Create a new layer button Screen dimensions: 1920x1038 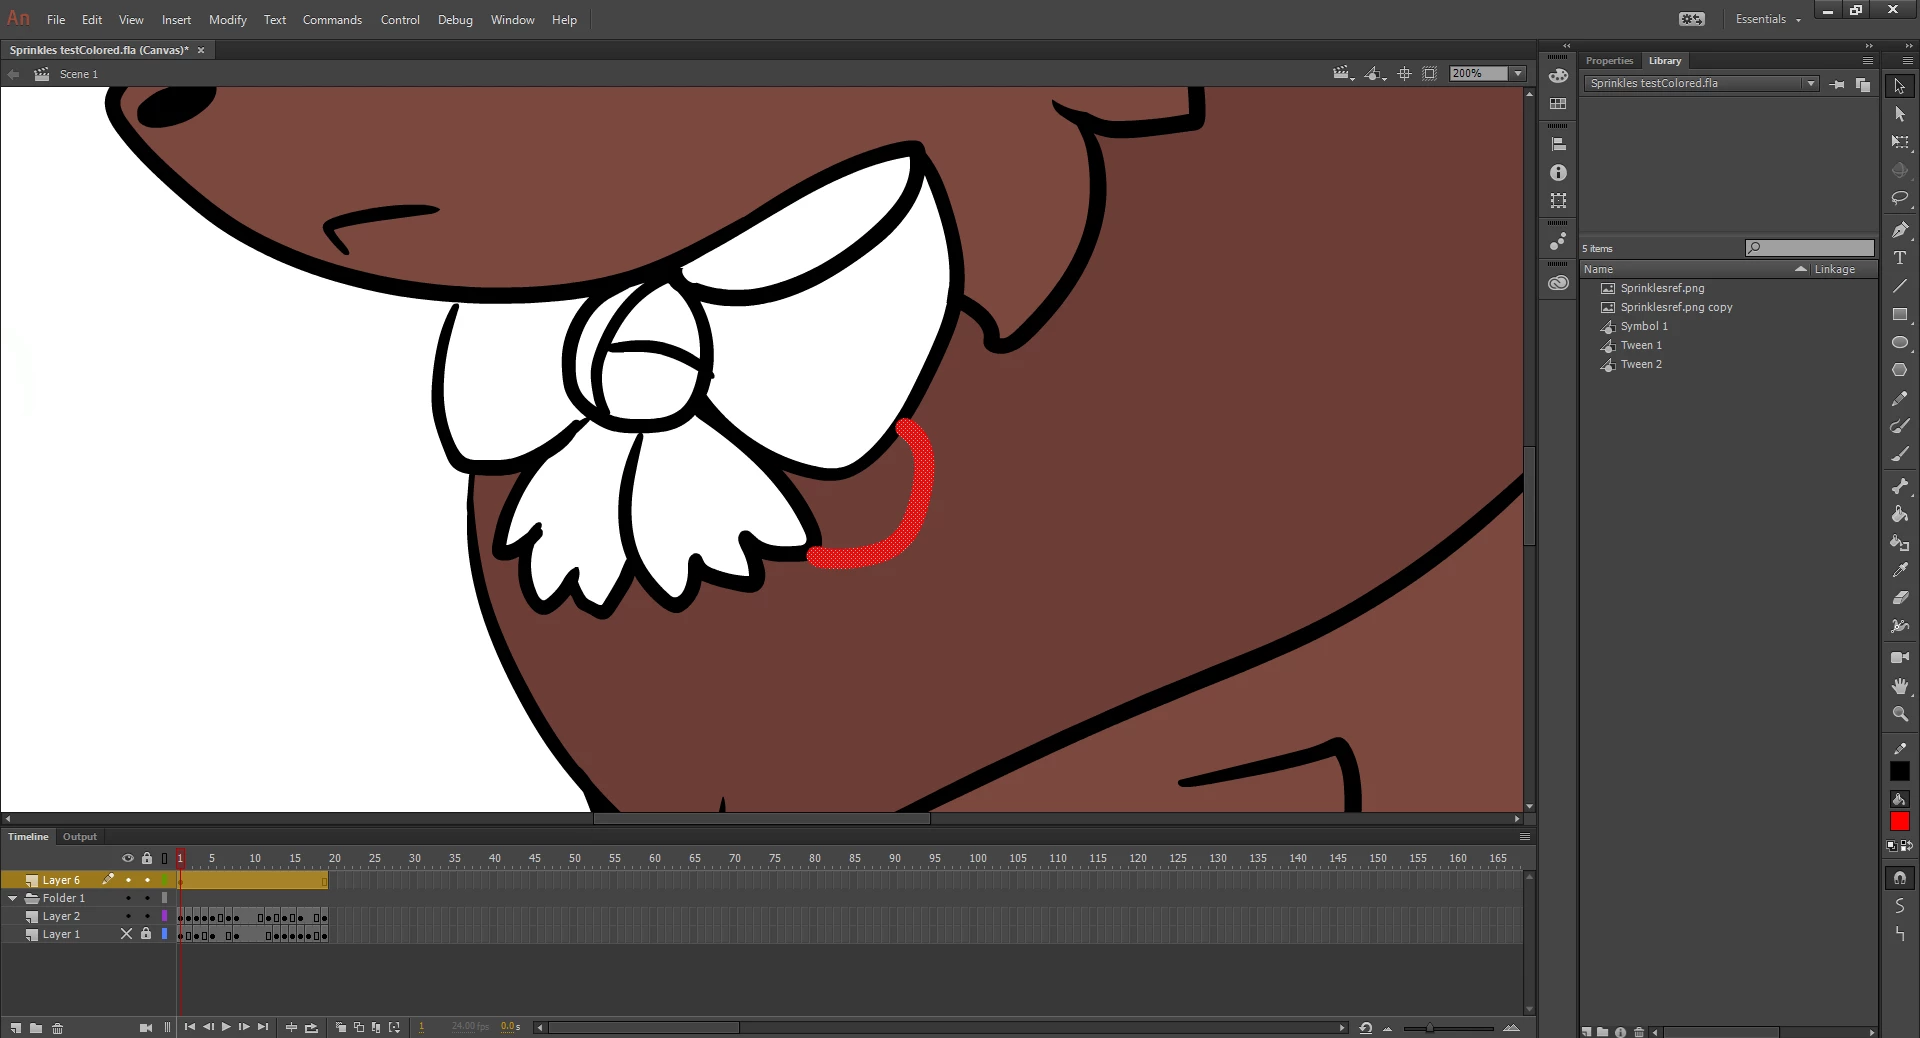click(16, 1028)
